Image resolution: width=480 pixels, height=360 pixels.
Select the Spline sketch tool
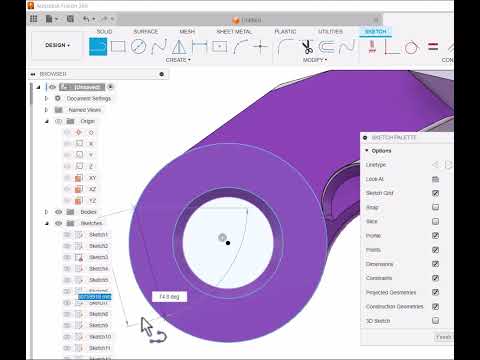pos(159,47)
